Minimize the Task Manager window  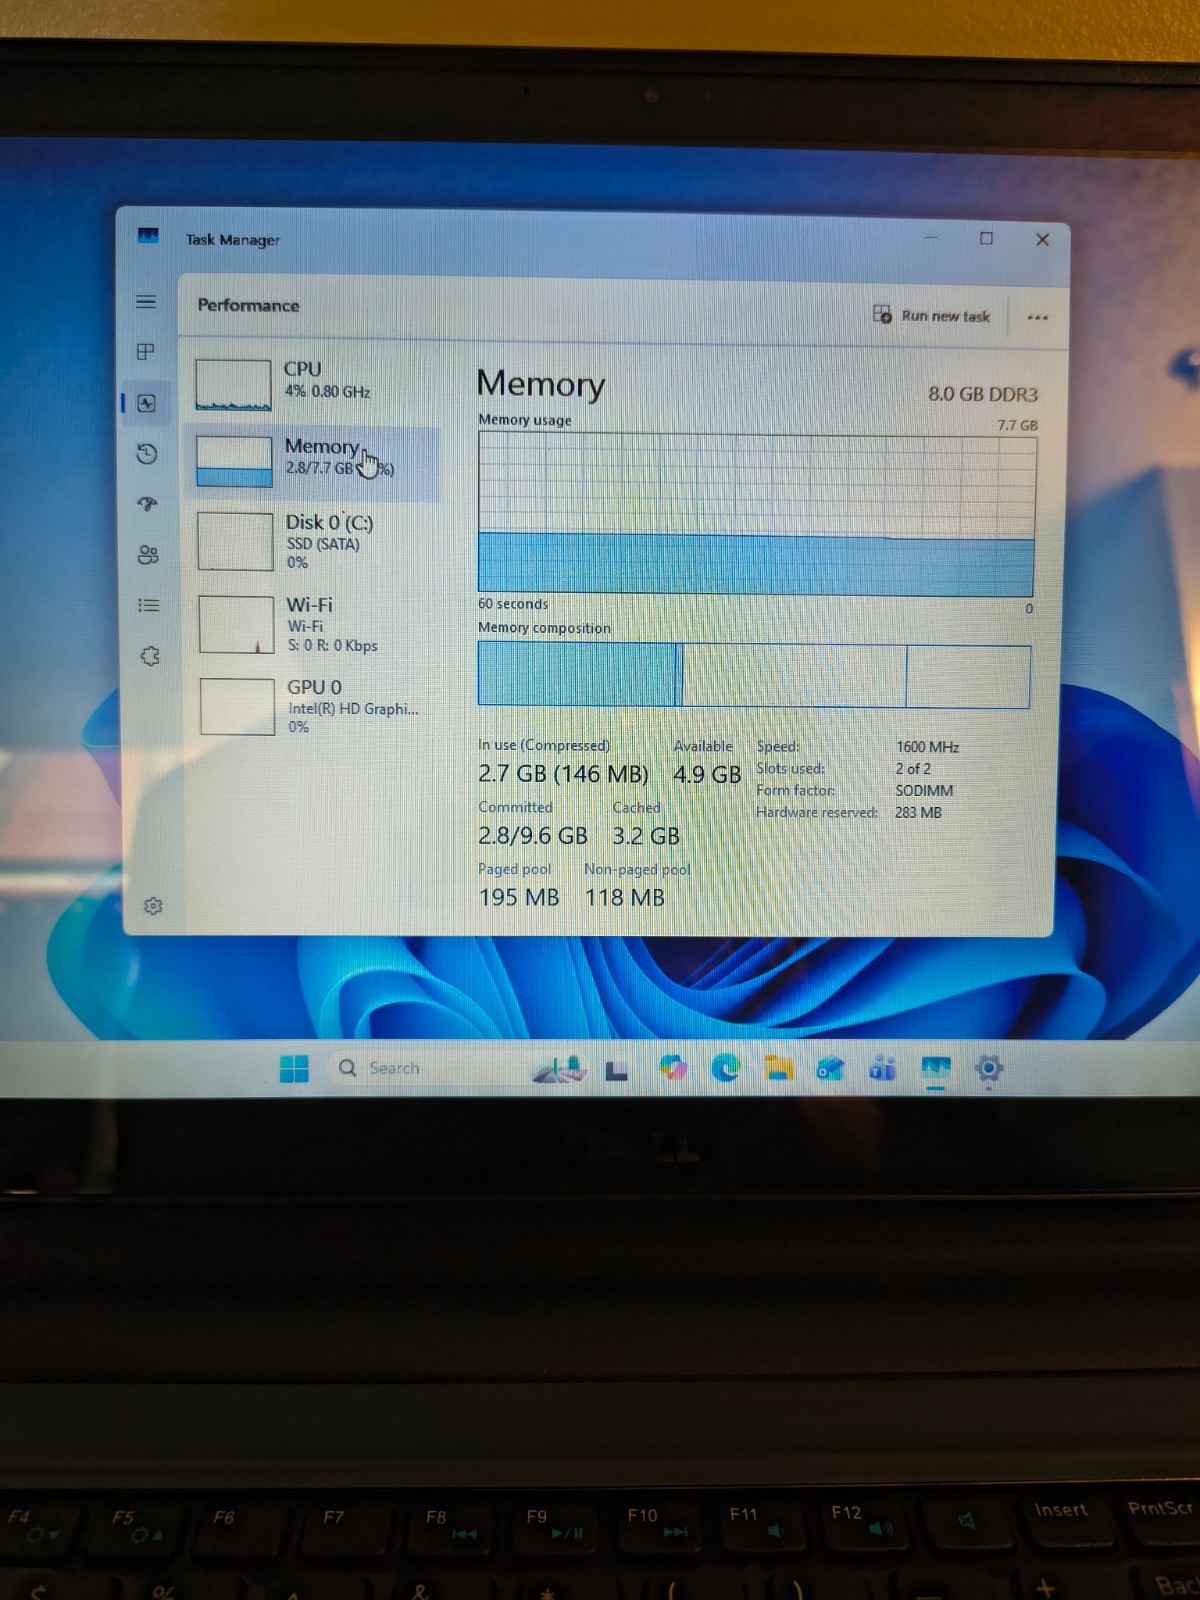931,238
